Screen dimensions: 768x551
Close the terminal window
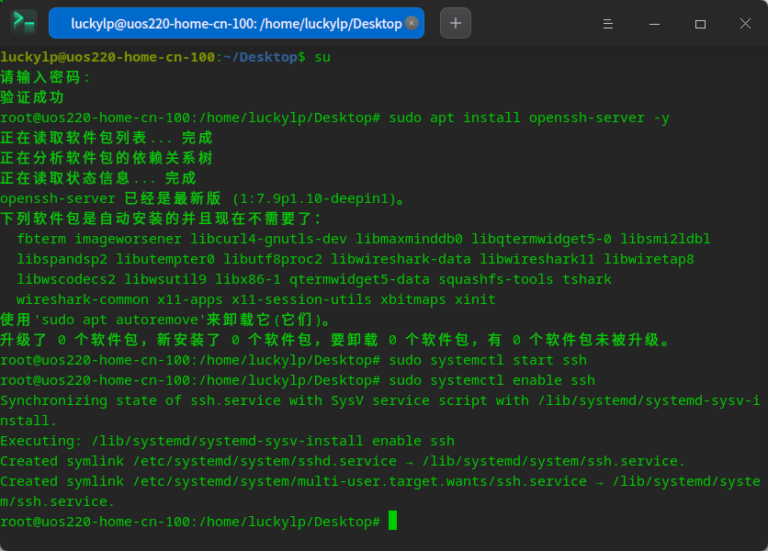pyautogui.click(x=745, y=23)
